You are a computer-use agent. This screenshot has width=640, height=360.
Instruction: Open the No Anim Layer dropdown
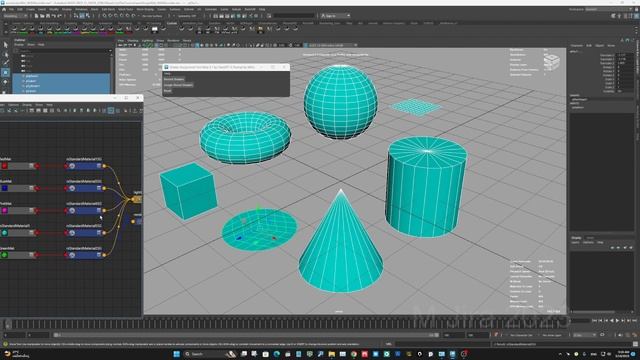552,335
